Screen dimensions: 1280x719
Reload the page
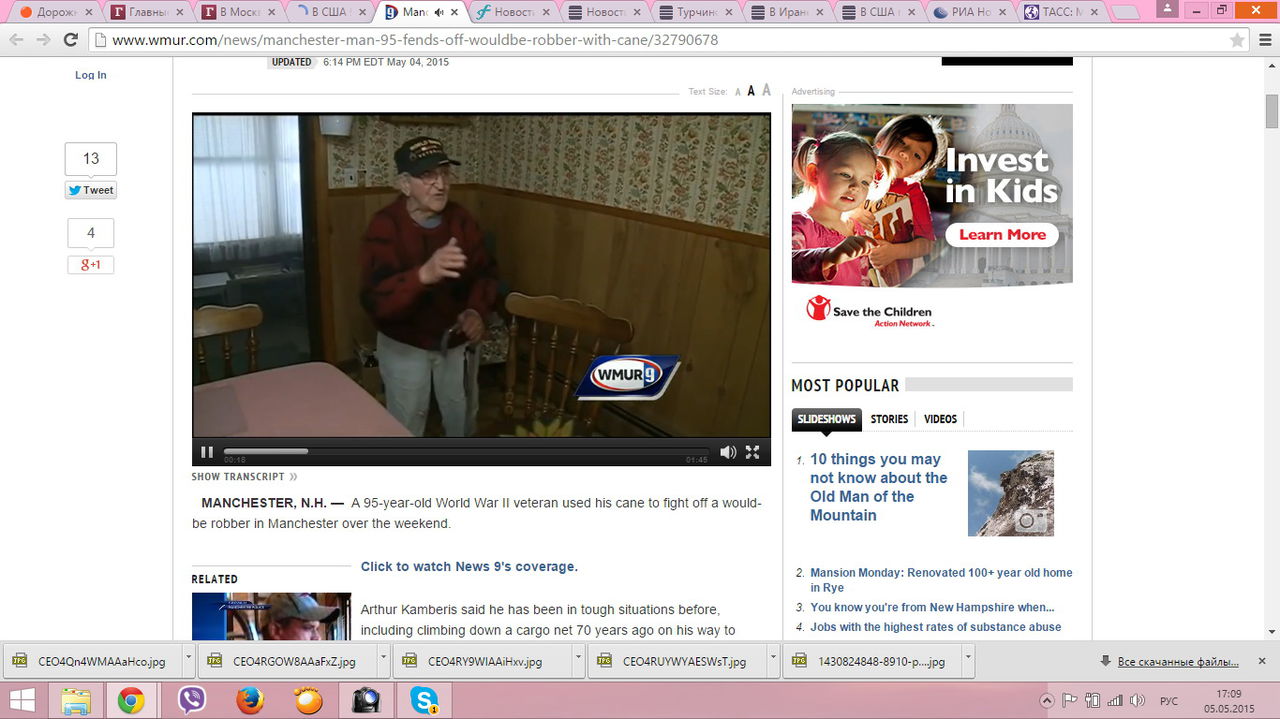click(x=70, y=40)
